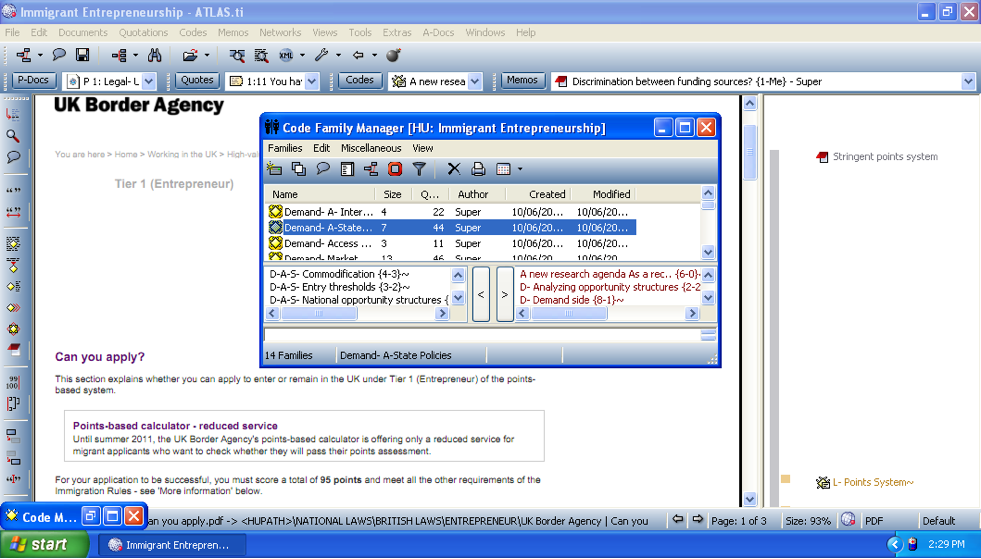Open dropdown arrow next to wrench icon

(x=338, y=55)
